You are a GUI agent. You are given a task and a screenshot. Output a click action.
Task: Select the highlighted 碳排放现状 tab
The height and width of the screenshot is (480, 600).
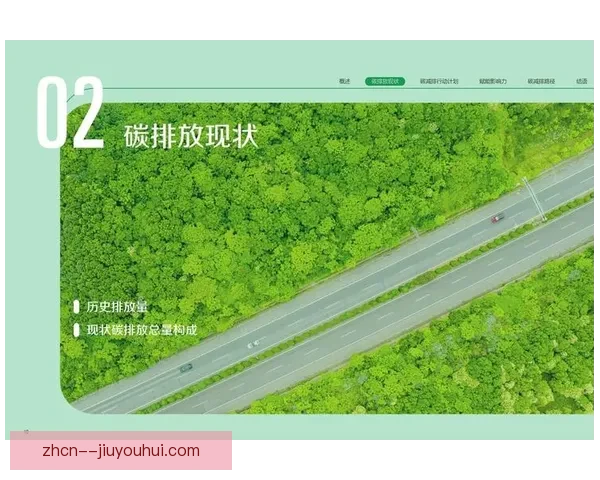point(385,81)
